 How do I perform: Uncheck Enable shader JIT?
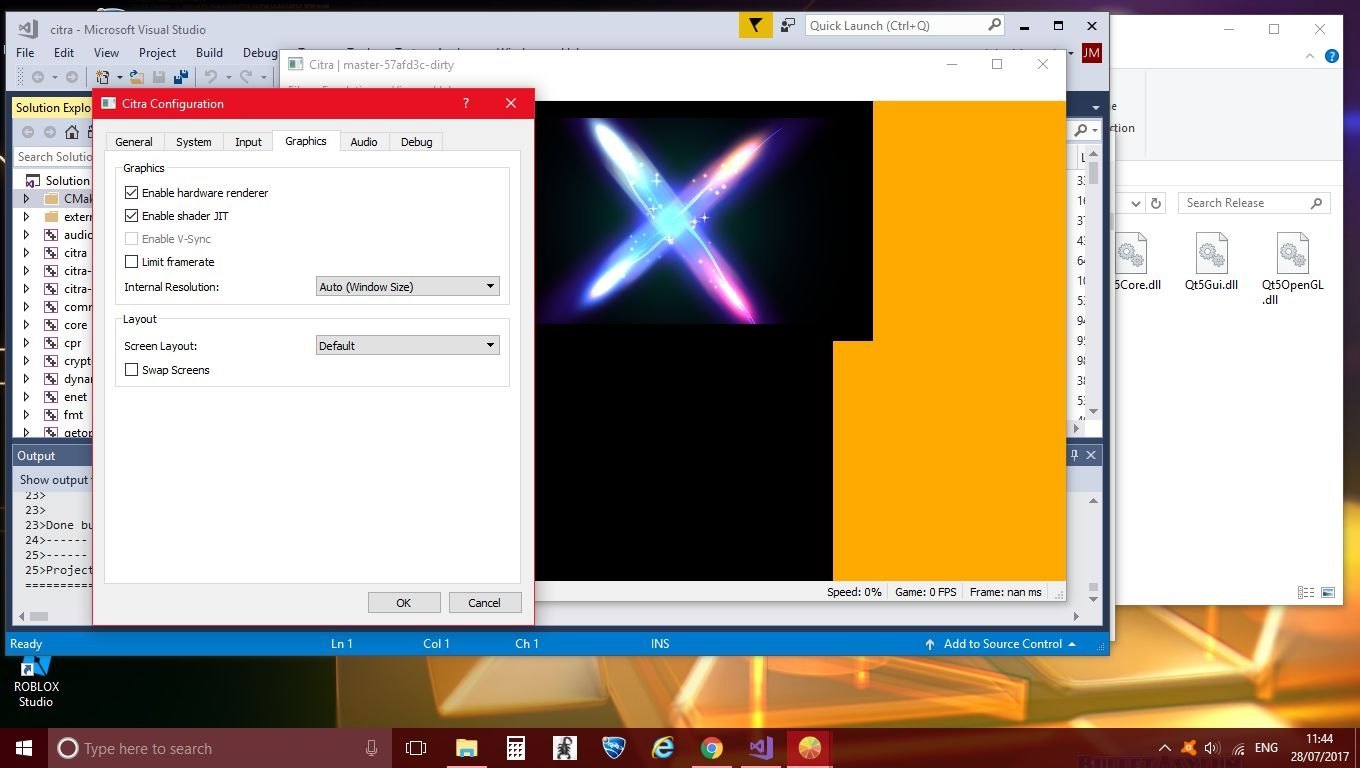coord(131,215)
